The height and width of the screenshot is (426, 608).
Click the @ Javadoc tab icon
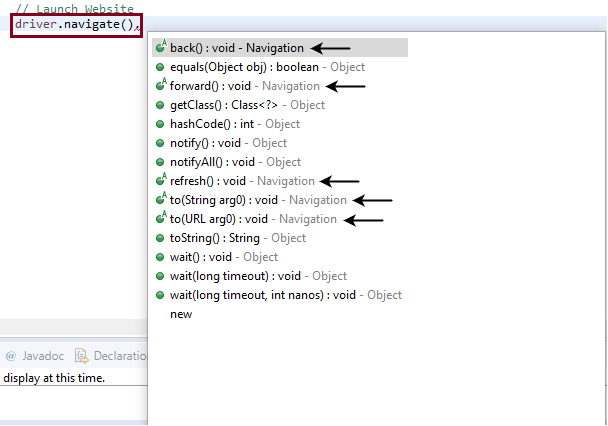pyautogui.click(x=11, y=356)
